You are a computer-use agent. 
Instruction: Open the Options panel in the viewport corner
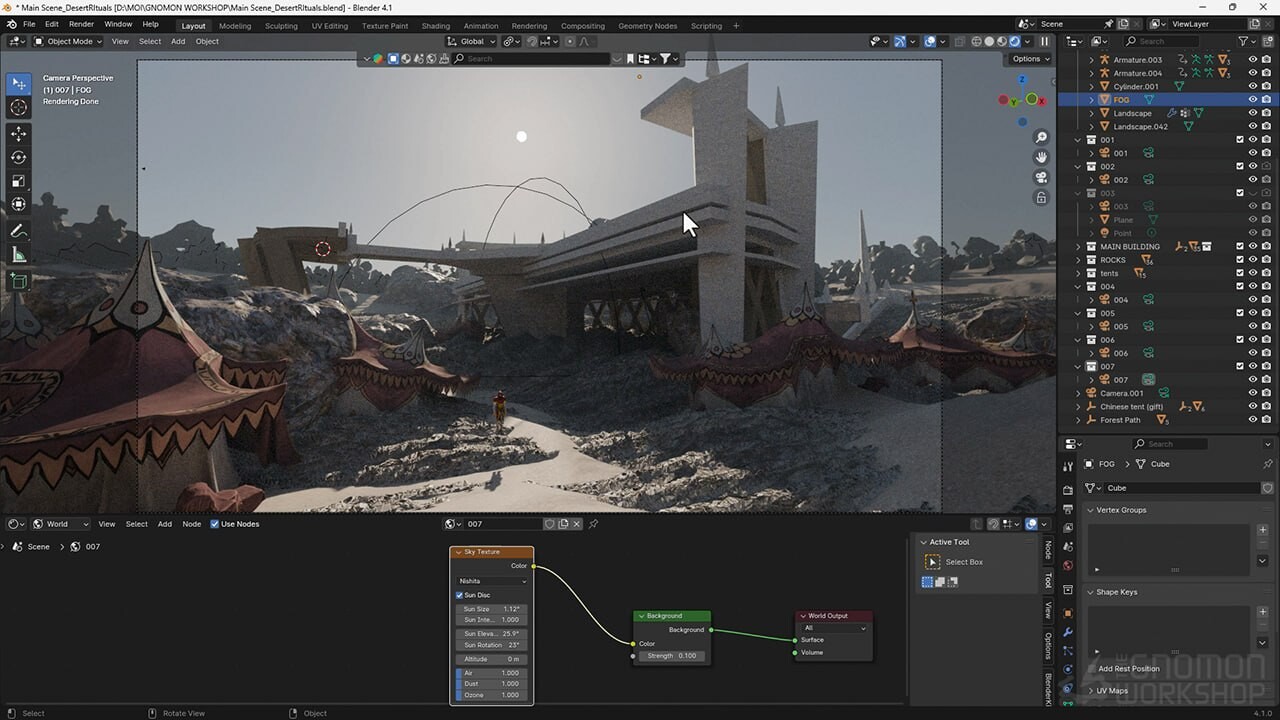coord(1028,59)
